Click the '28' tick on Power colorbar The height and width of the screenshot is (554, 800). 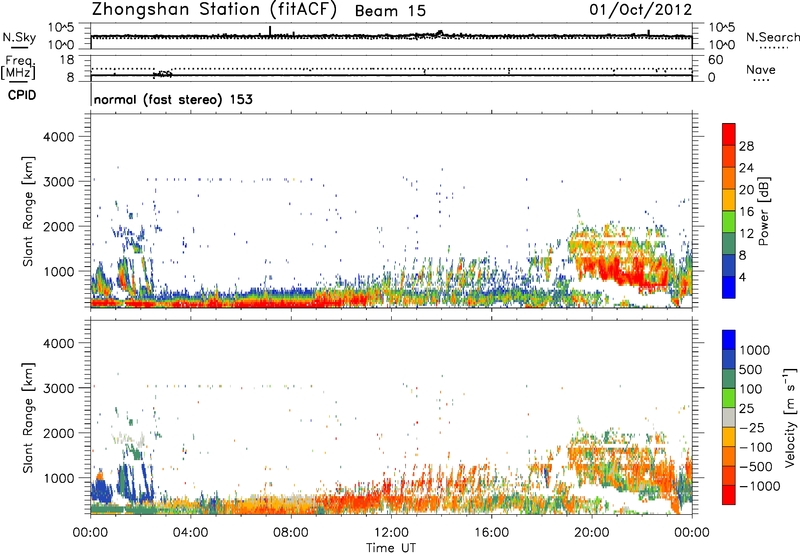point(746,146)
